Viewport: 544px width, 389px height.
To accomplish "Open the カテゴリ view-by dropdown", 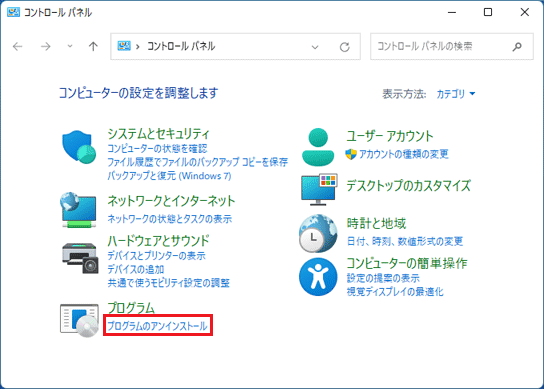I will [456, 94].
